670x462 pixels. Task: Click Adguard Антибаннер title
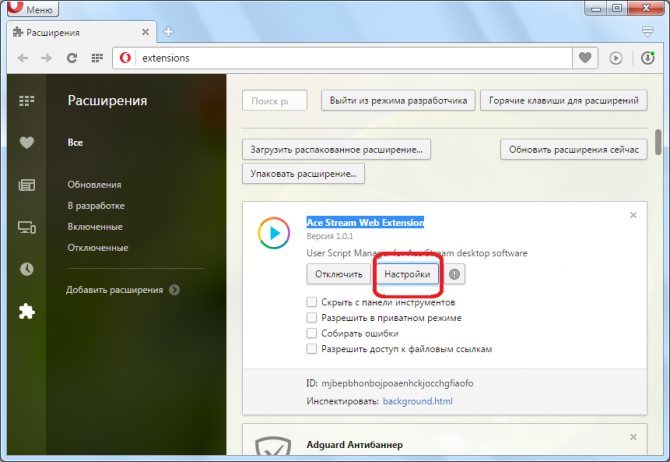(355, 444)
